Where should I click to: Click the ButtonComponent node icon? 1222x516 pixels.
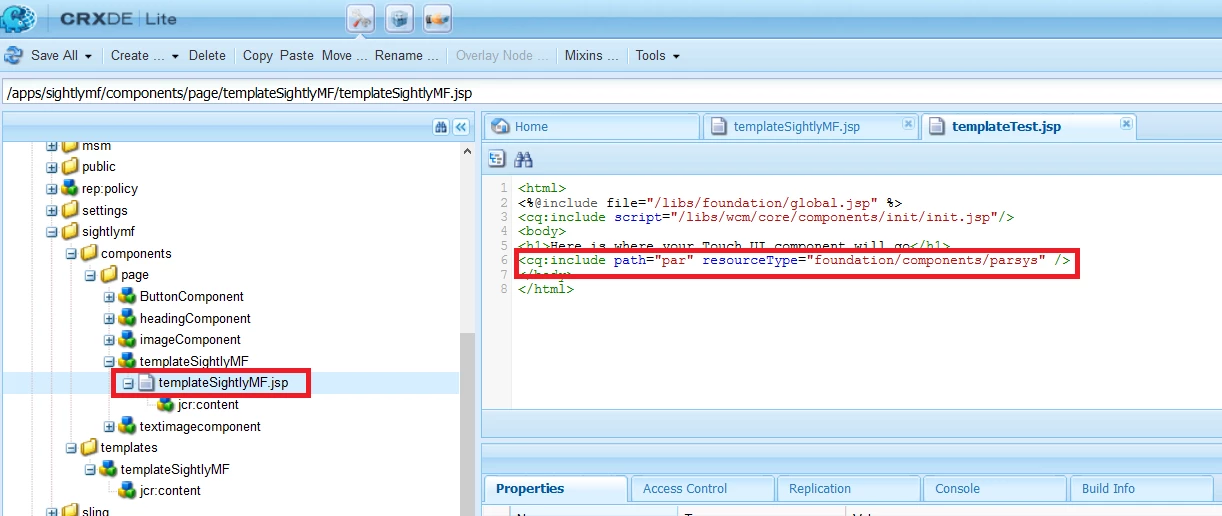[x=127, y=296]
